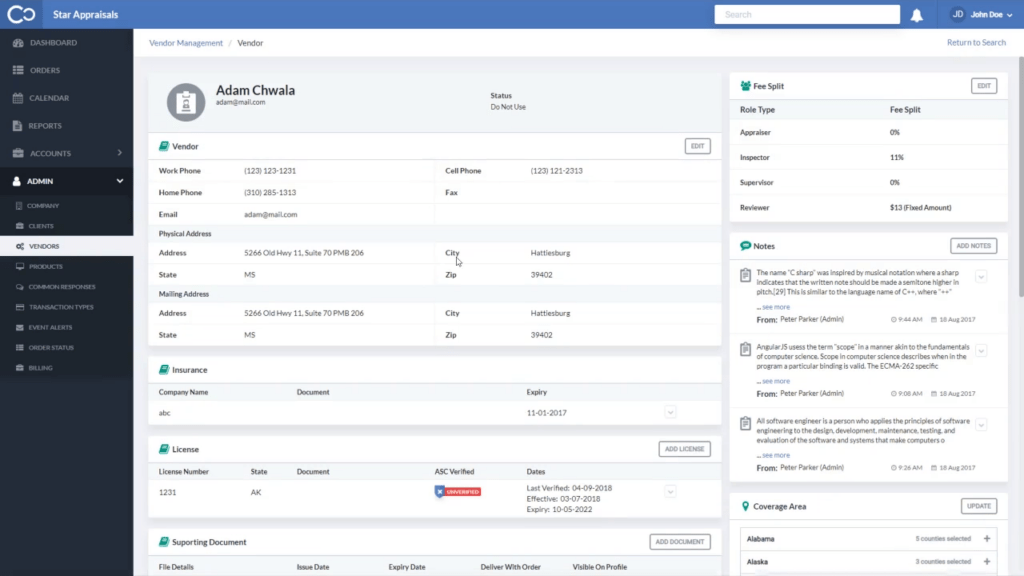Image resolution: width=1024 pixels, height=576 pixels.
Task: Click Adam Chwala's profile avatar
Action: pyautogui.click(x=186, y=102)
